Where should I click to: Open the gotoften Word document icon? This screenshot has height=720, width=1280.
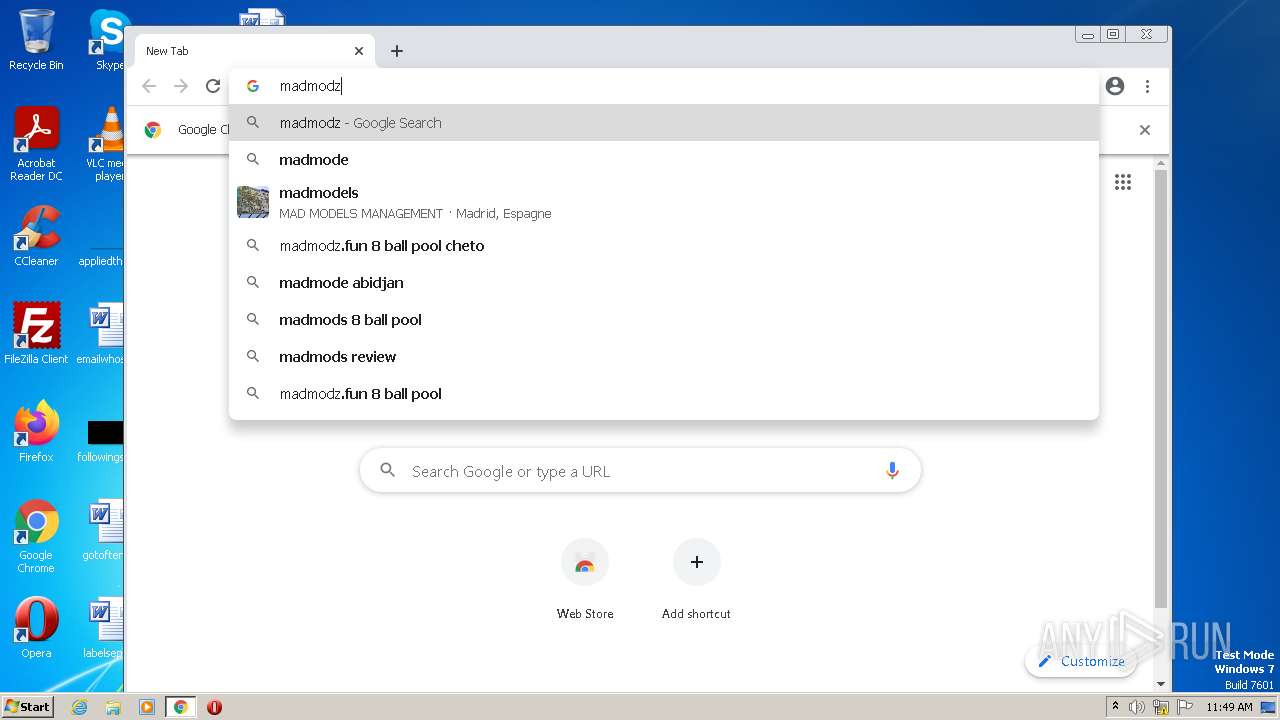pyautogui.click(x=102, y=530)
